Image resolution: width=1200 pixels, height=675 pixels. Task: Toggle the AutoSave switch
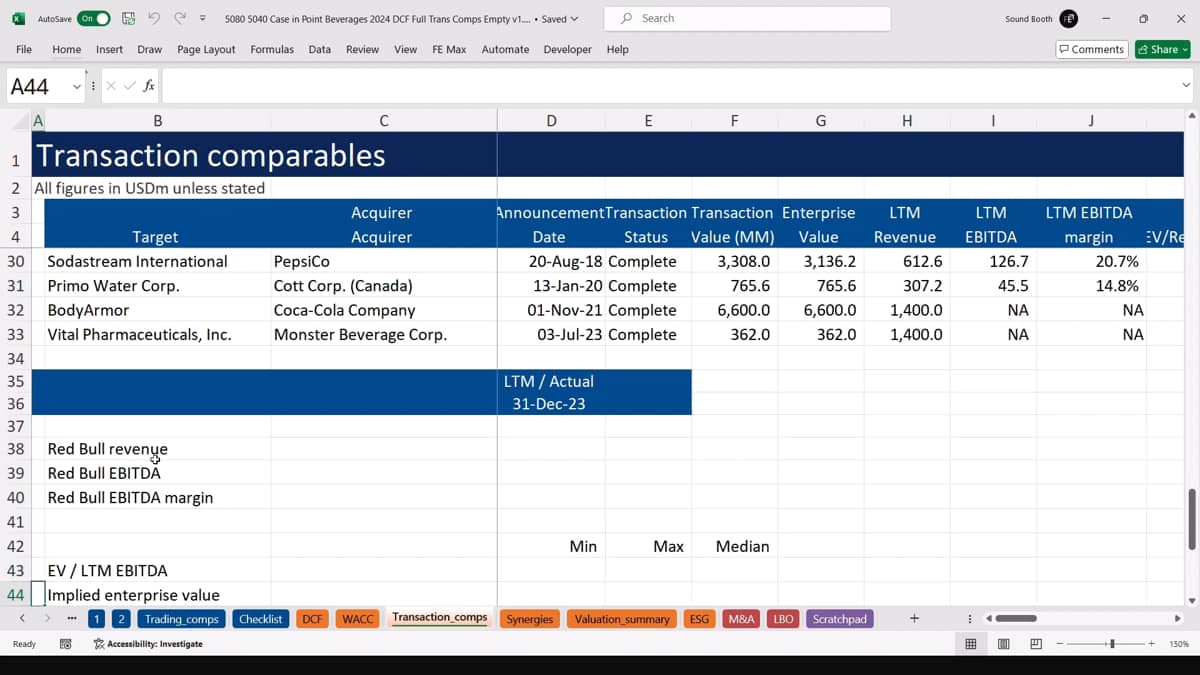(93, 19)
